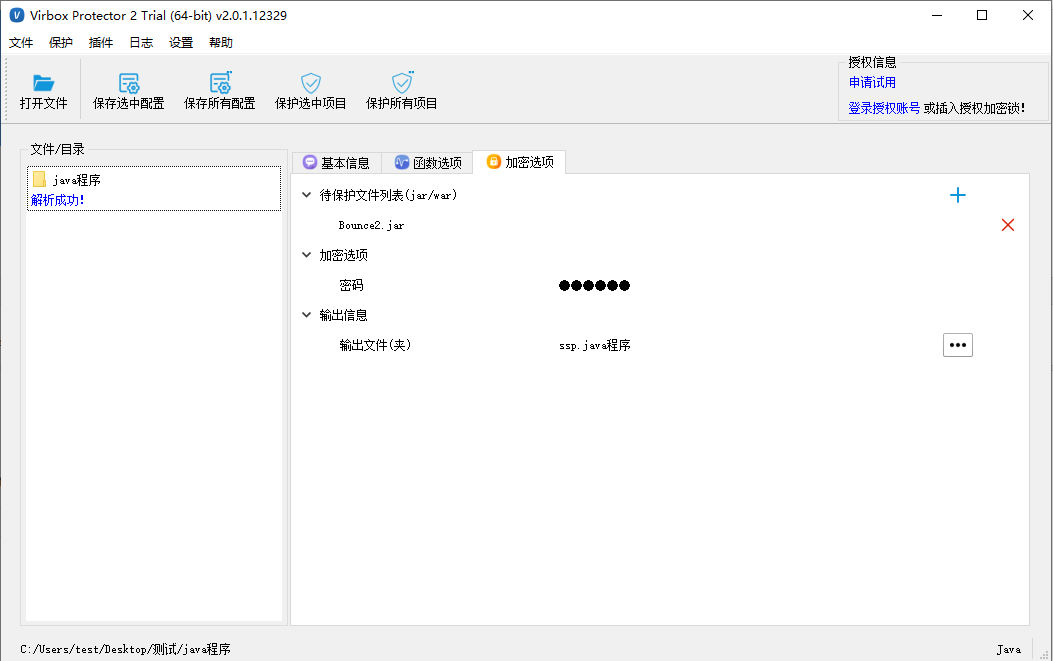Click Protect All Items (保护所有项目) icon
Screen dimensions: 1053x661
coord(402,82)
